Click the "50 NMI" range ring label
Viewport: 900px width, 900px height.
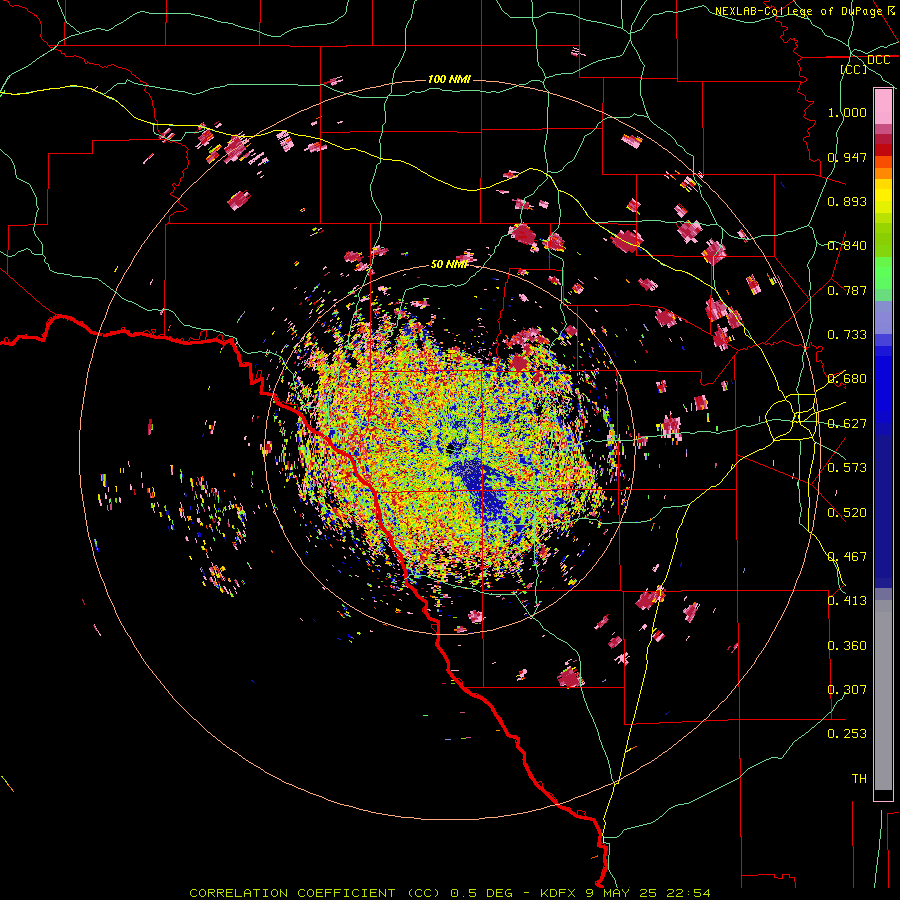pos(449,264)
